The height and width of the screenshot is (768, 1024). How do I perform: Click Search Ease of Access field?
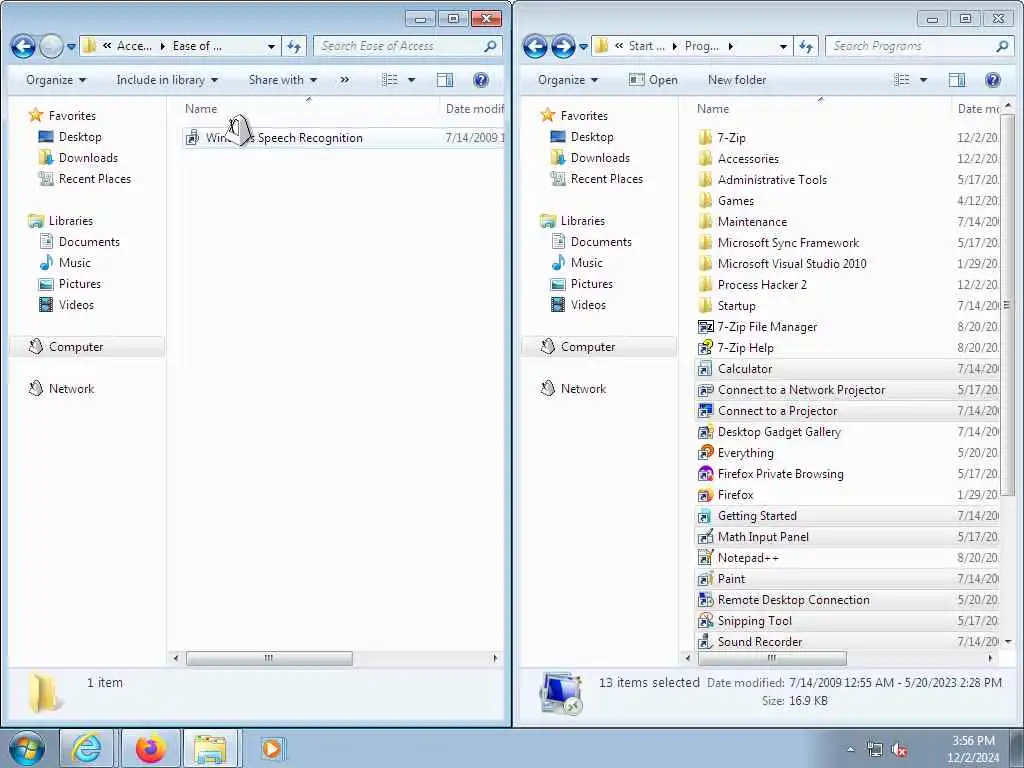click(x=408, y=46)
